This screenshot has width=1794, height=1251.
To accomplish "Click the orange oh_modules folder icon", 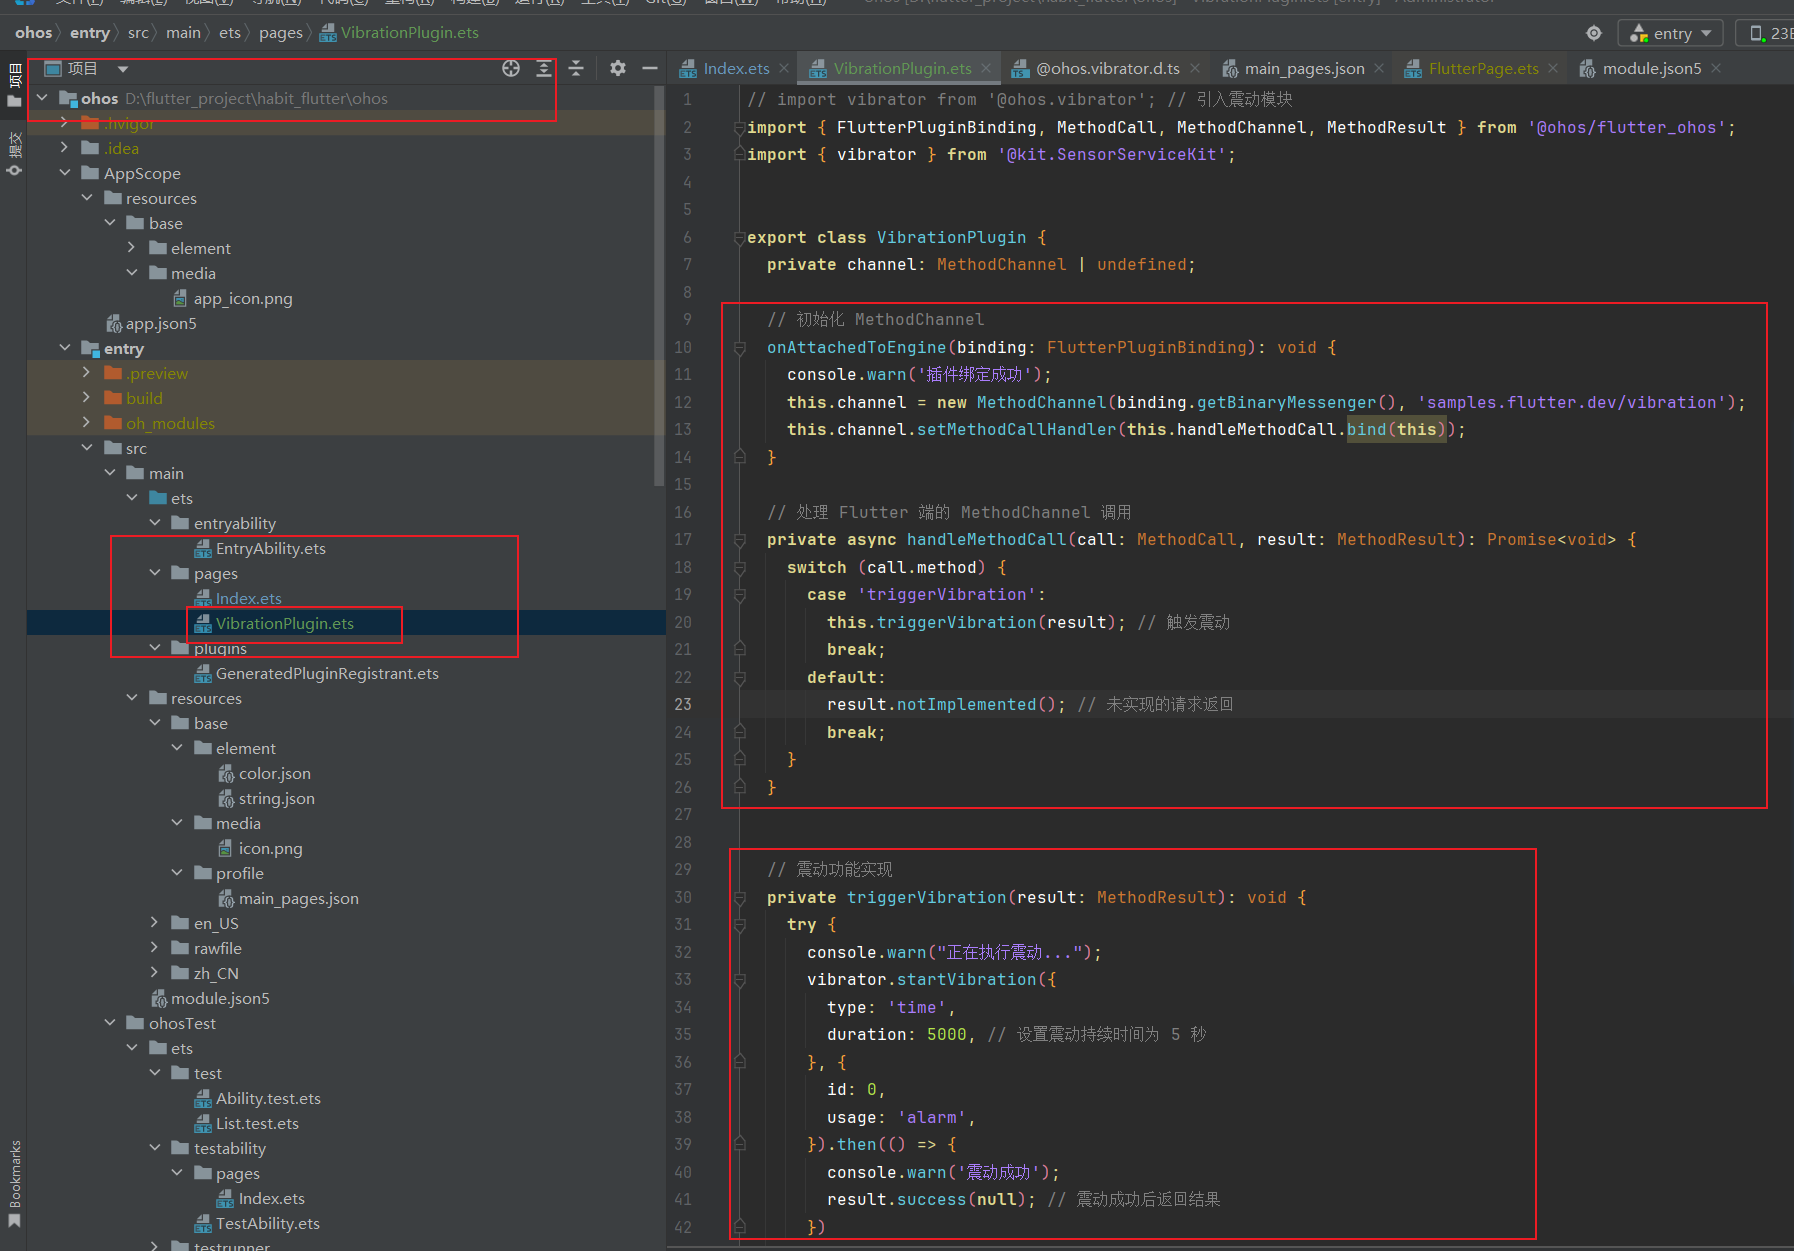I will [113, 423].
